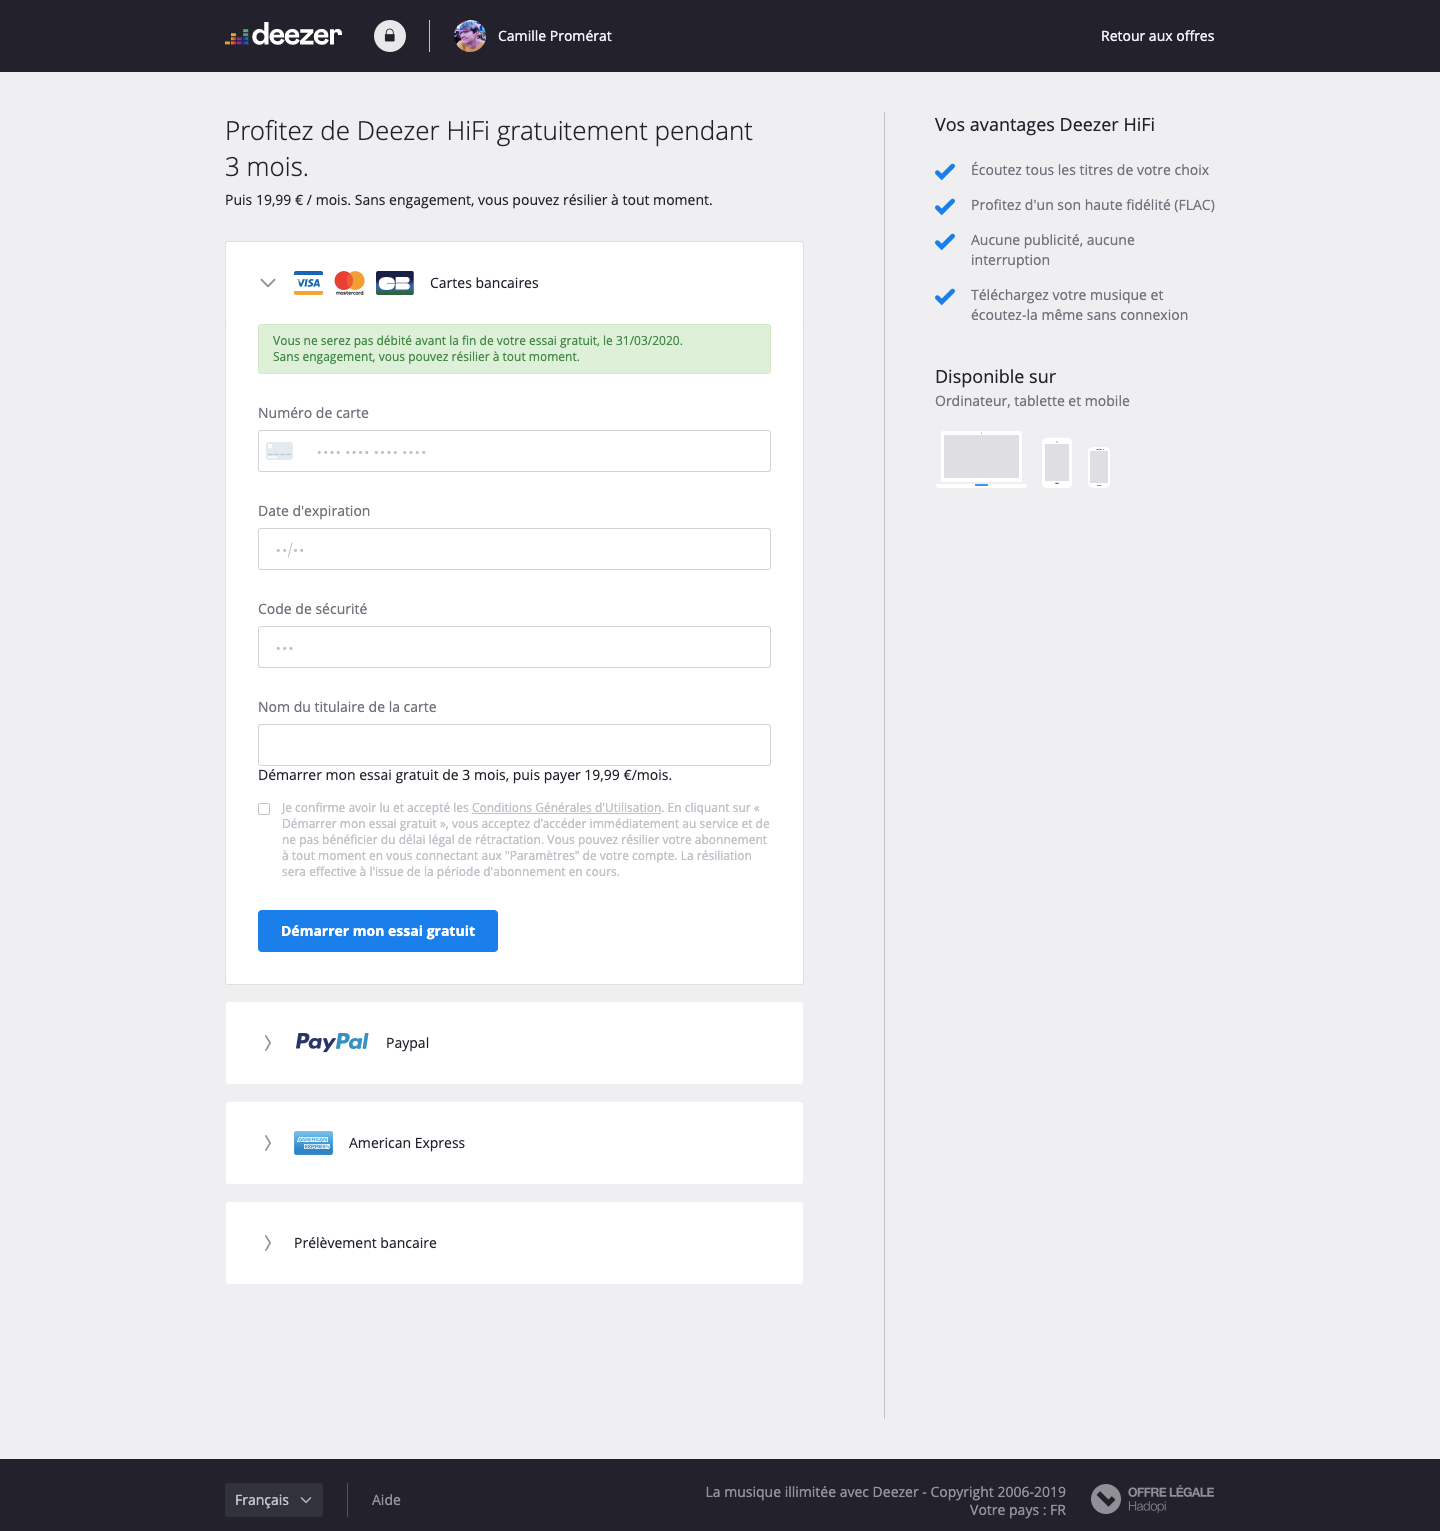
Task: Click the CB card logo
Action: pos(395,283)
